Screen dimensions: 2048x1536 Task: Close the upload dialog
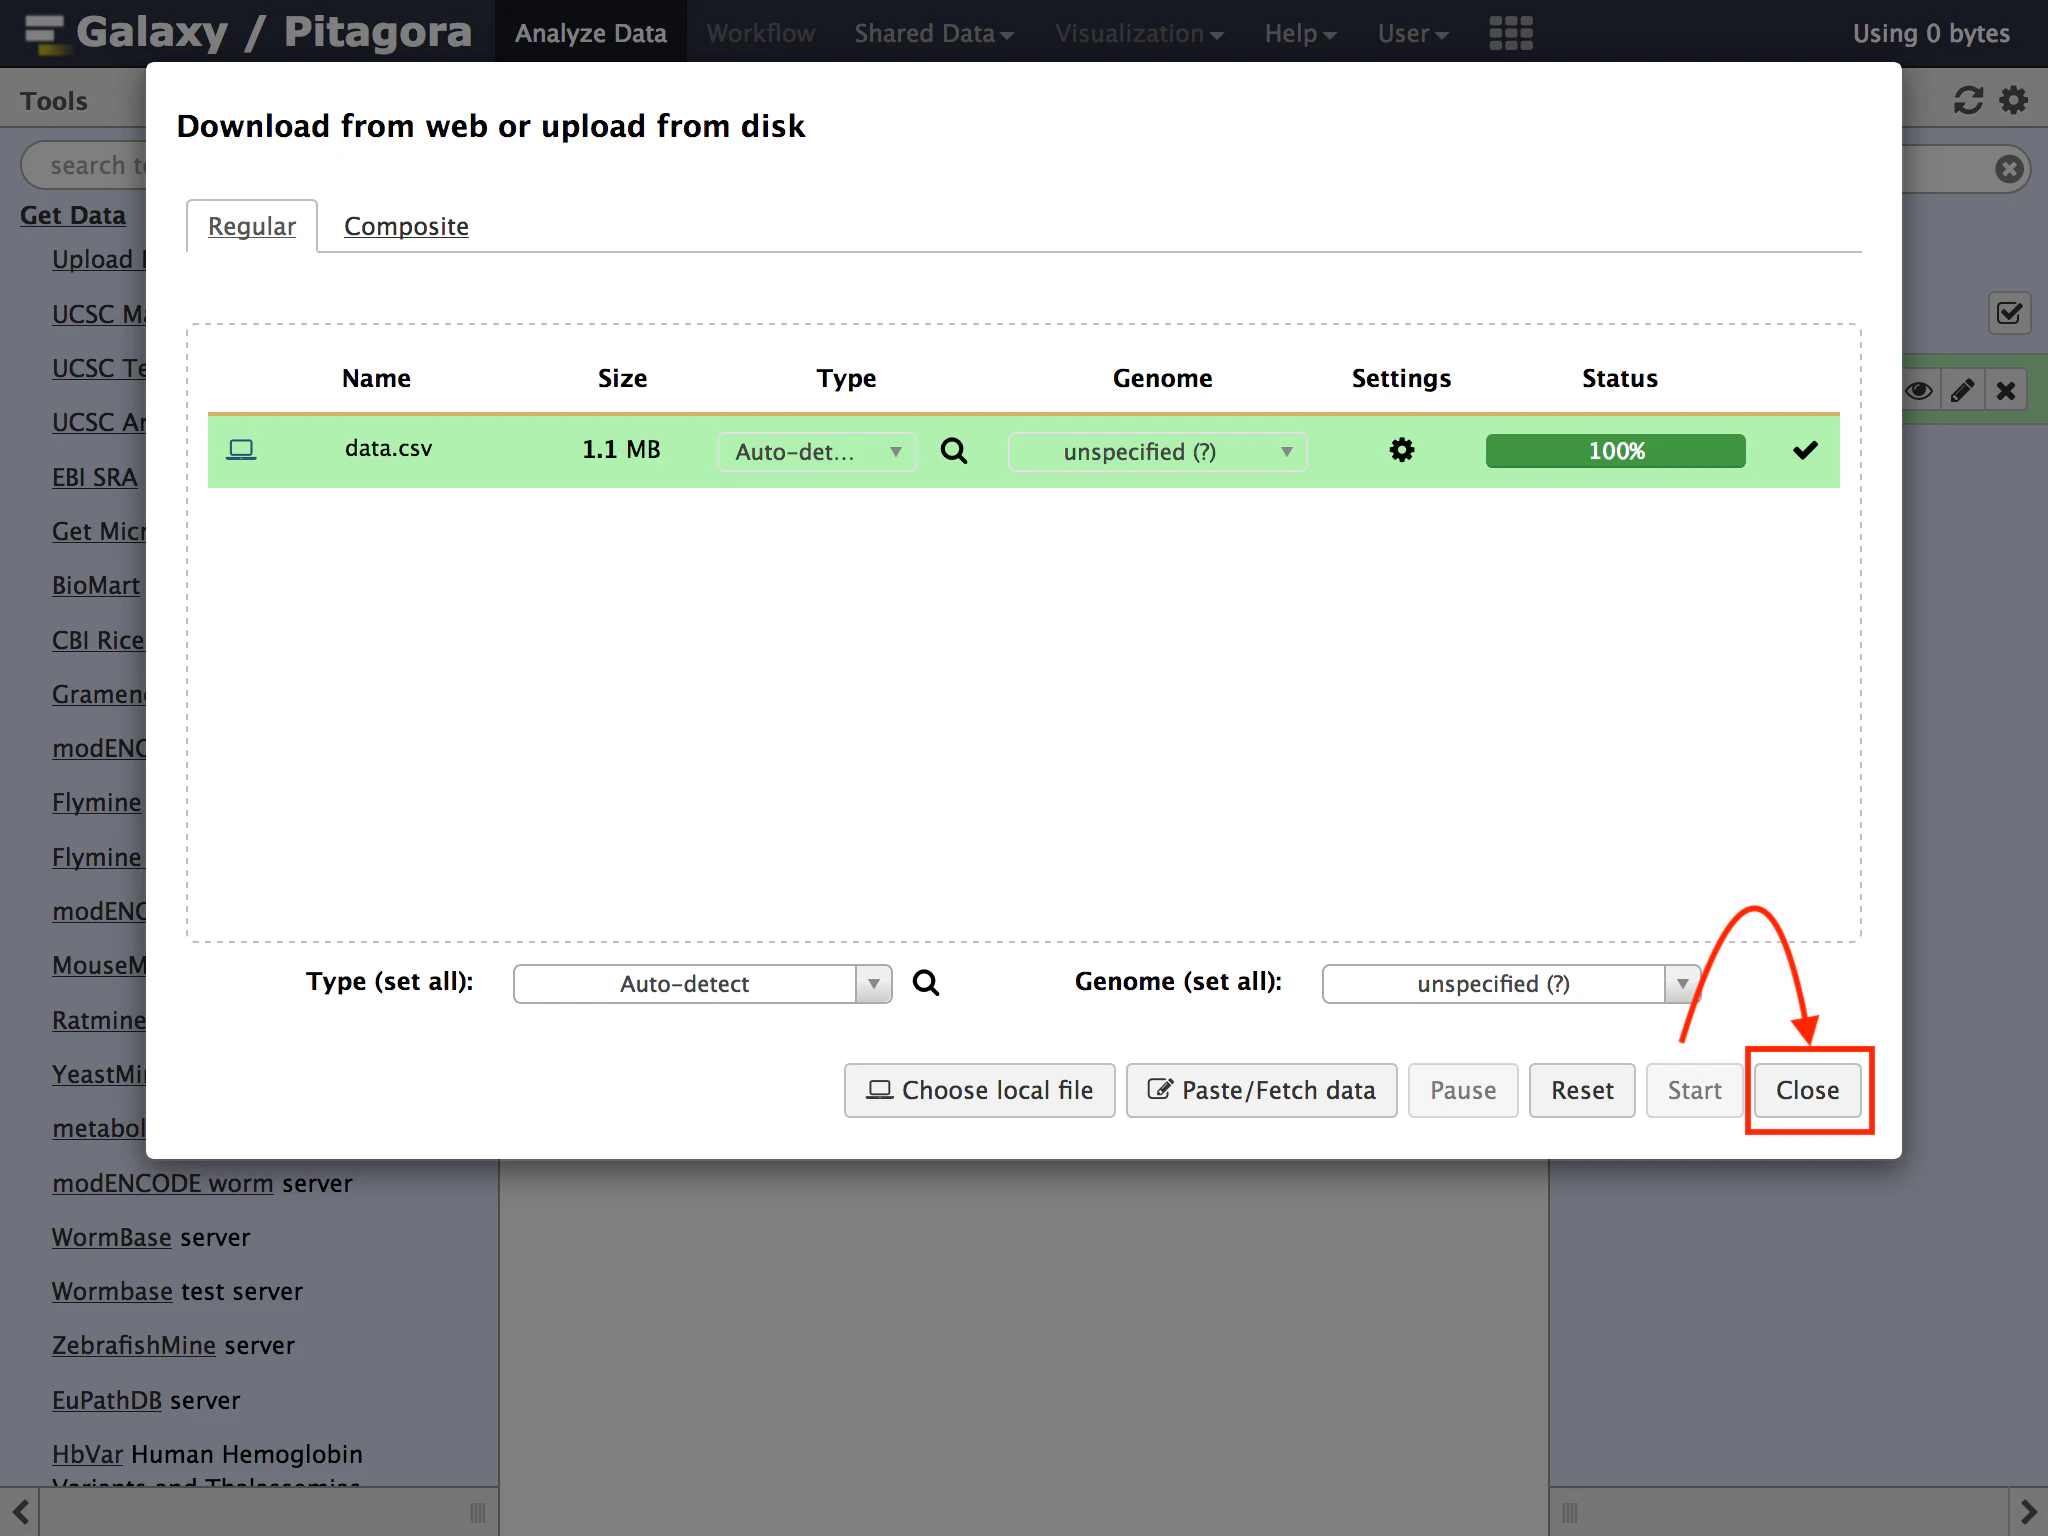tap(1807, 1090)
